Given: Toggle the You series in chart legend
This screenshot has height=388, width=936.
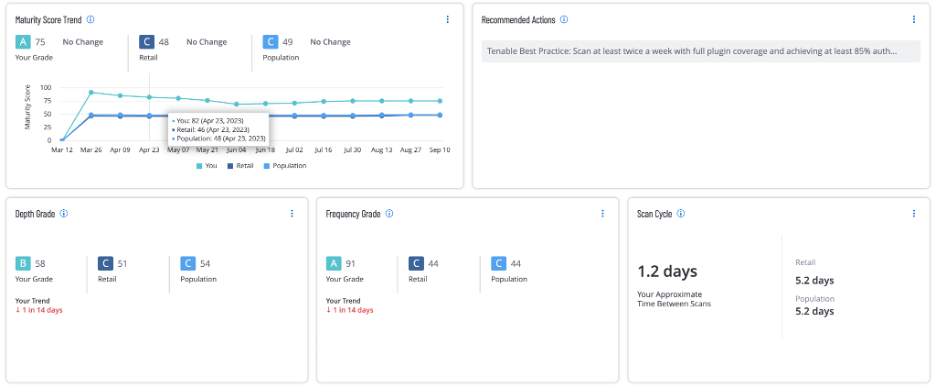Looking at the screenshot, I should (x=207, y=166).
